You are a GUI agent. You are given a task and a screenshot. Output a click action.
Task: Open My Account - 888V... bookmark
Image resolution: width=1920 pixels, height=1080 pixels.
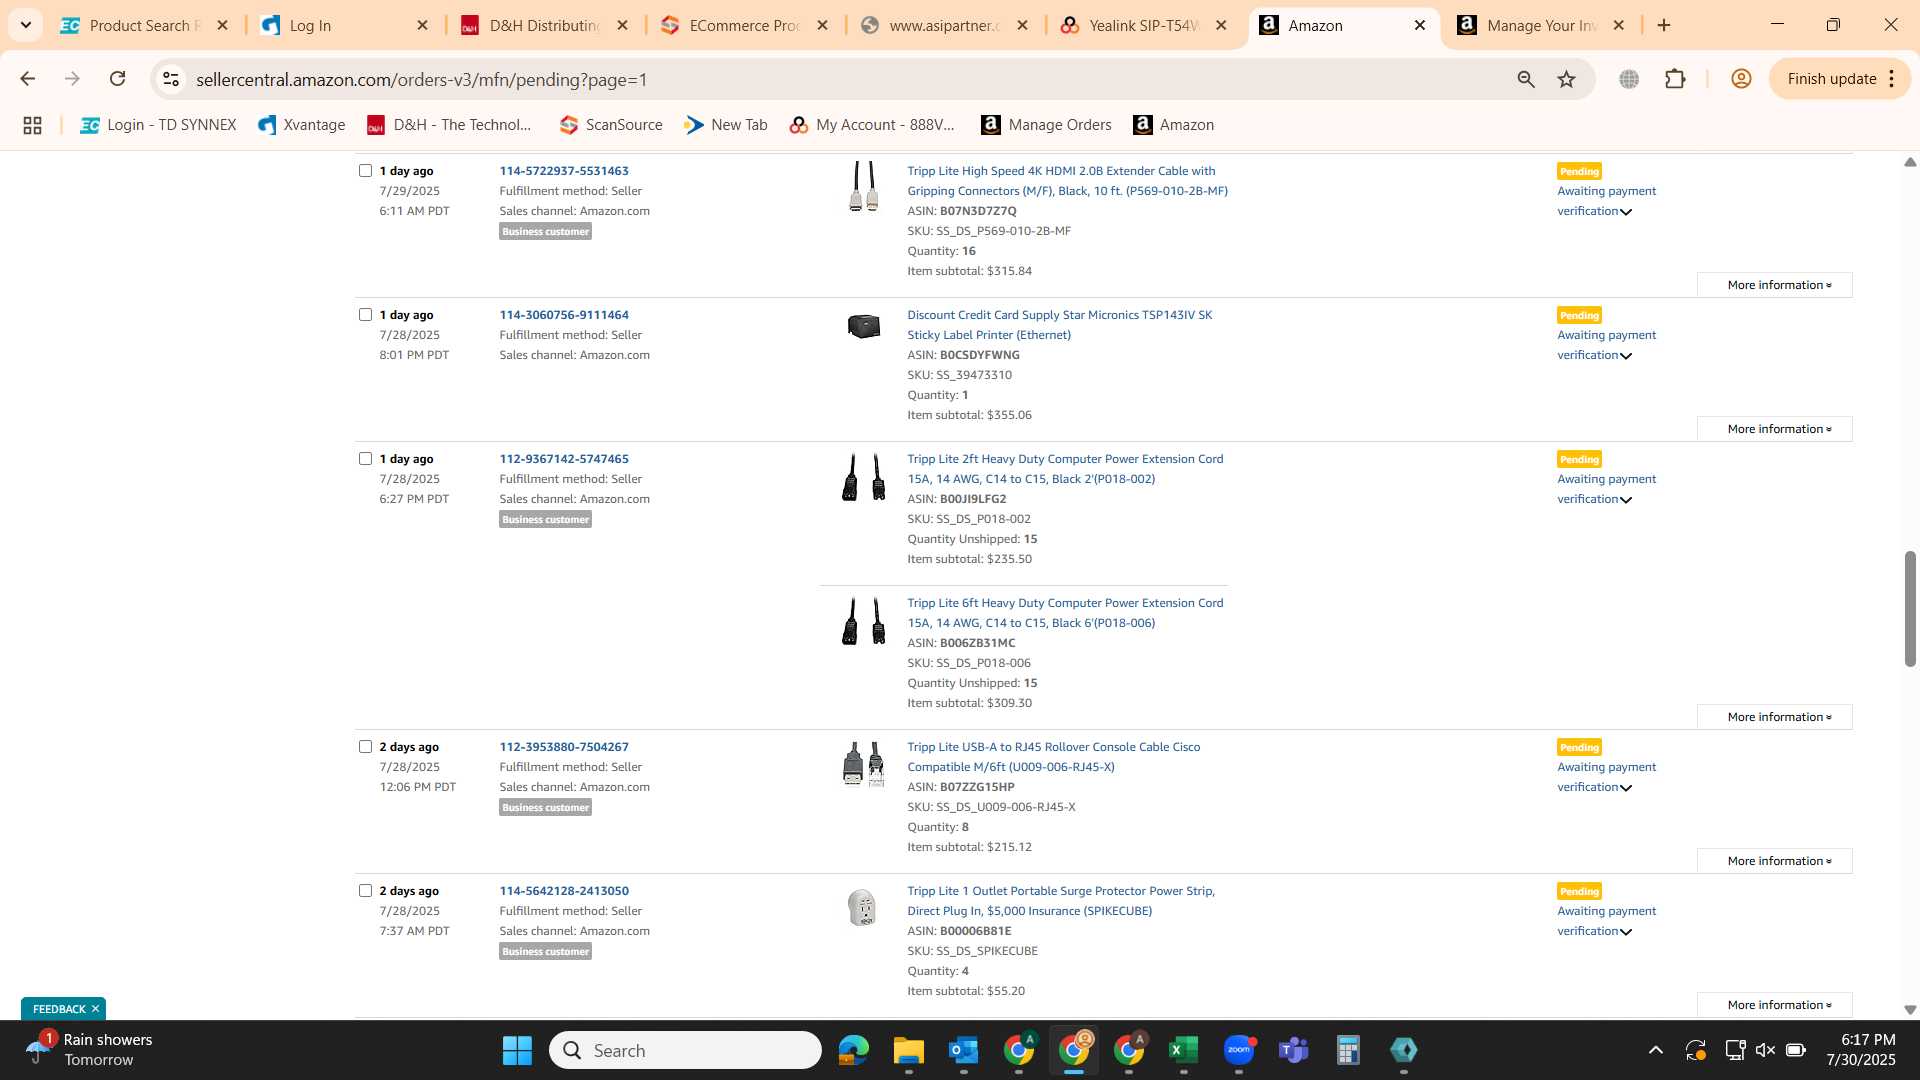872,125
